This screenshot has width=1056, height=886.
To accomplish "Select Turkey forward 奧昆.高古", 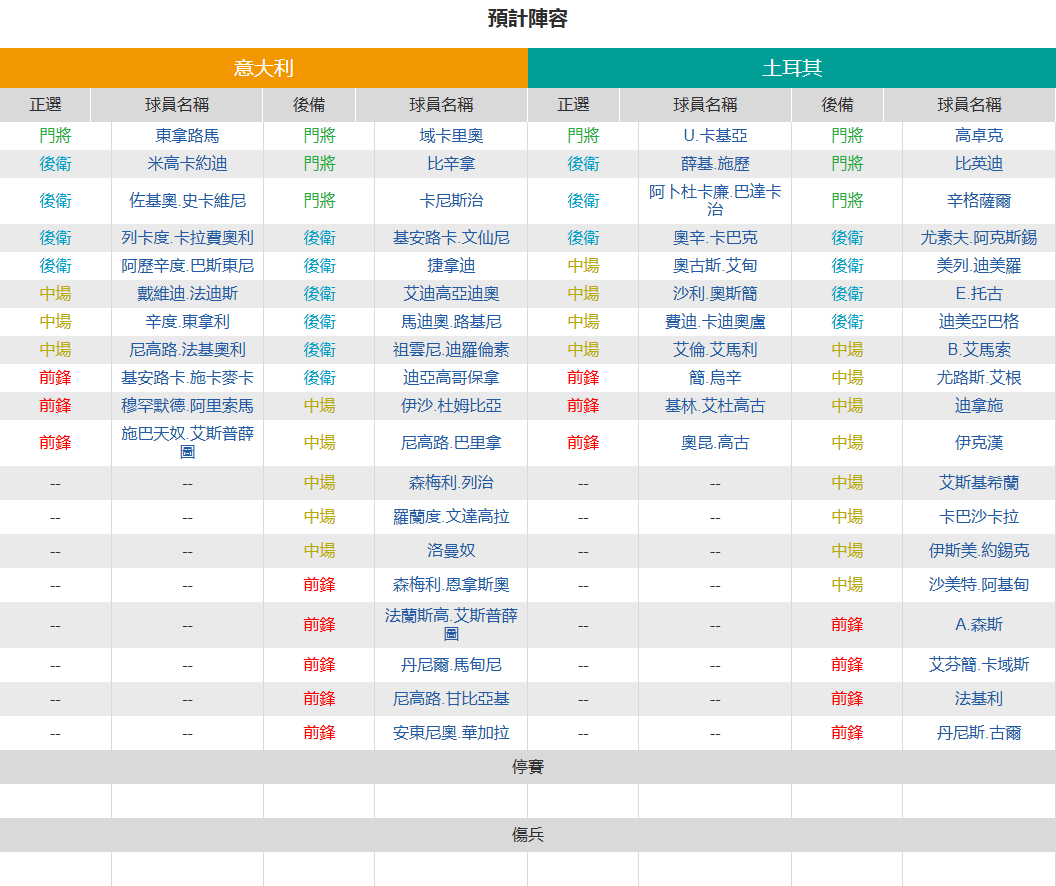I will 715,442.
